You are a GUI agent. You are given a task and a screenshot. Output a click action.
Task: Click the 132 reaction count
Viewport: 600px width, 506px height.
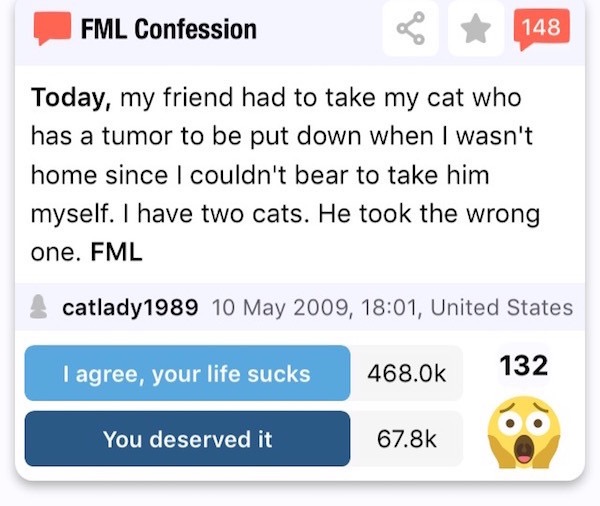524,366
